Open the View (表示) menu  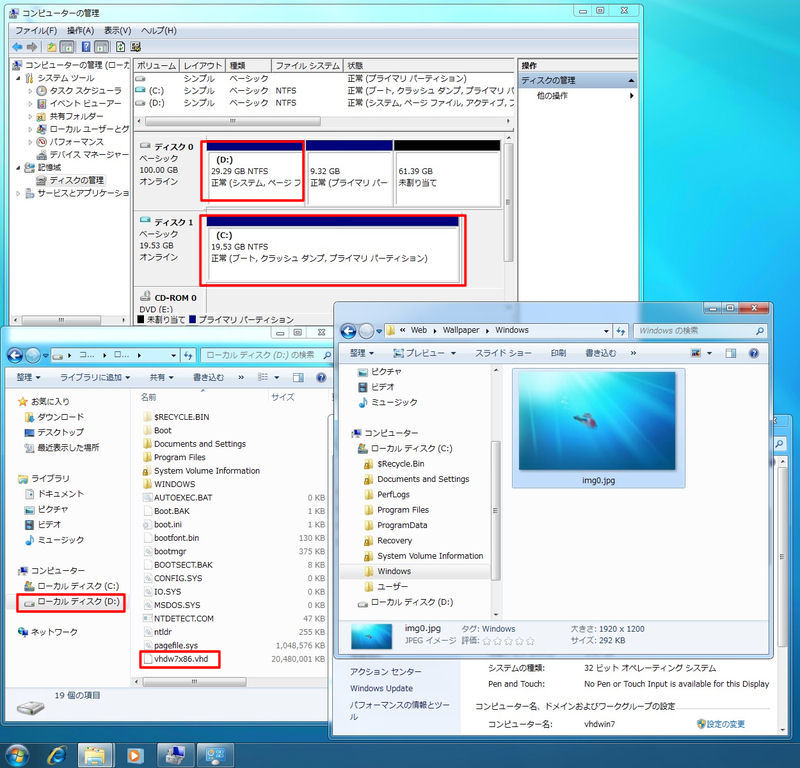117,31
